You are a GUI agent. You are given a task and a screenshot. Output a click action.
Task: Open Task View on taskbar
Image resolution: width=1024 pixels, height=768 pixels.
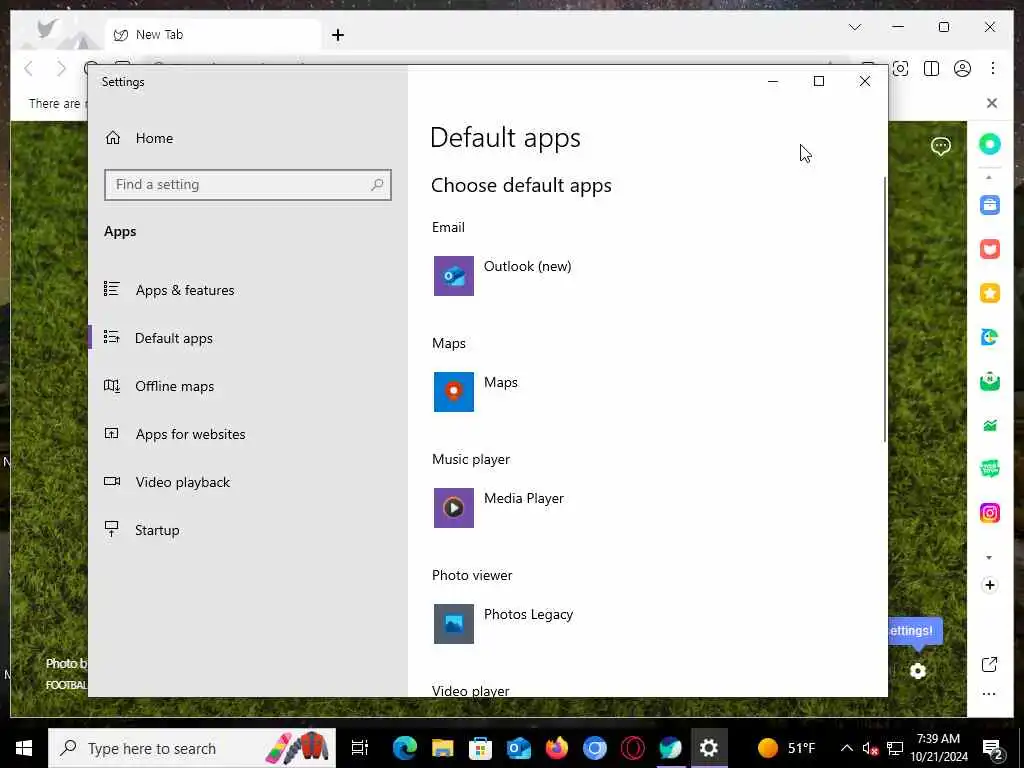point(360,748)
